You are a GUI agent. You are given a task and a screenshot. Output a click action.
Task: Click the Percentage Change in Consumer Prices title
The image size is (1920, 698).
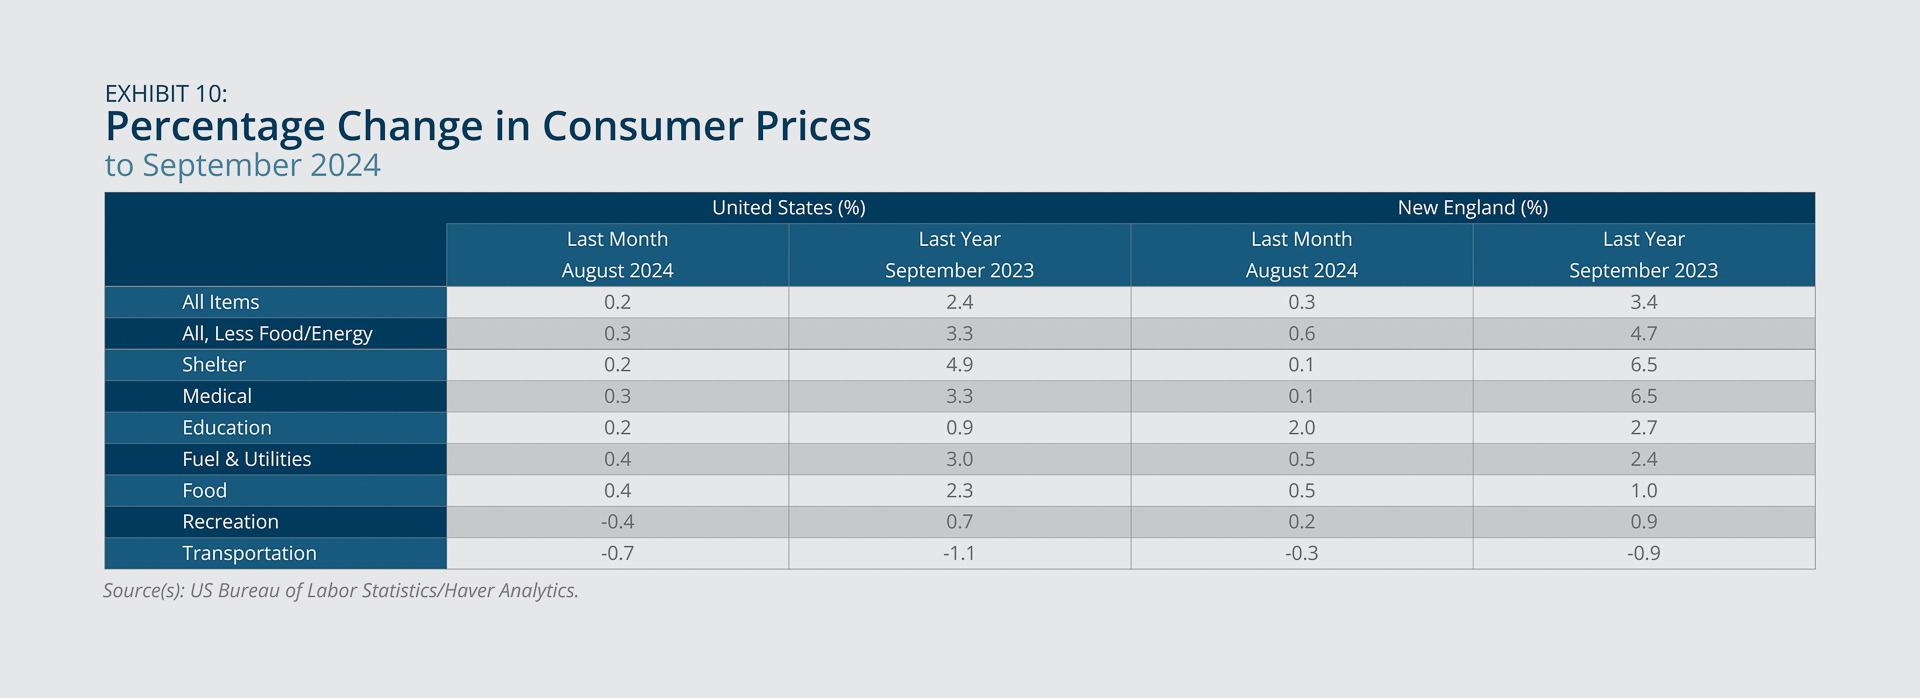coord(488,127)
